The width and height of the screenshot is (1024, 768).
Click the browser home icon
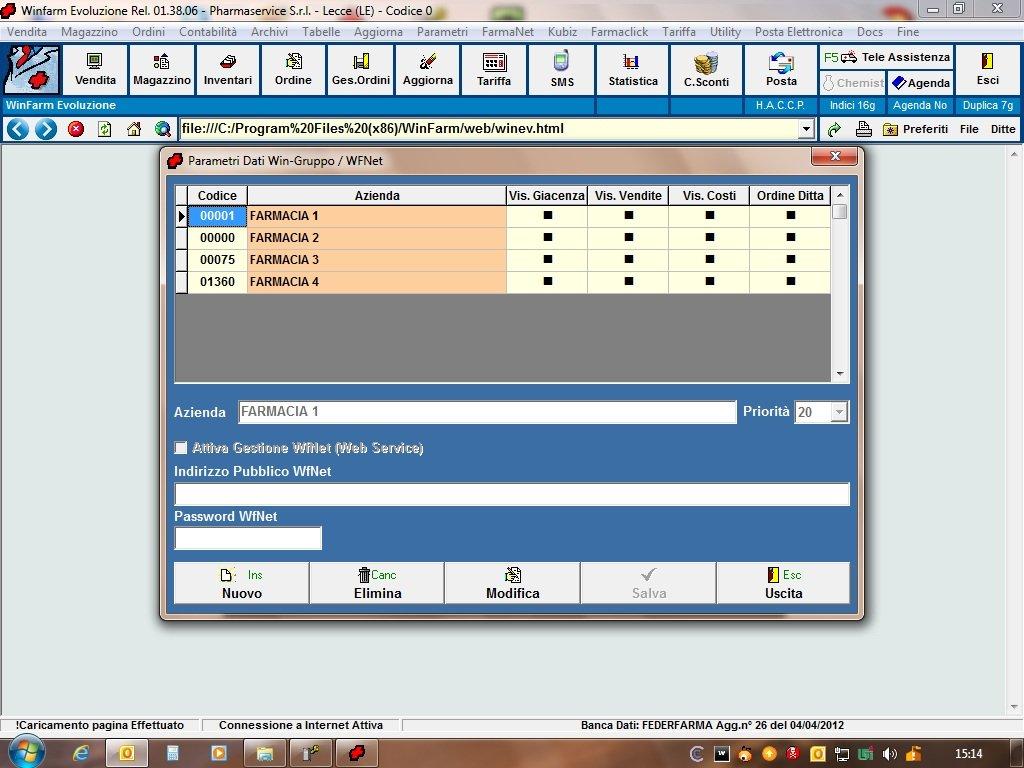(134, 129)
